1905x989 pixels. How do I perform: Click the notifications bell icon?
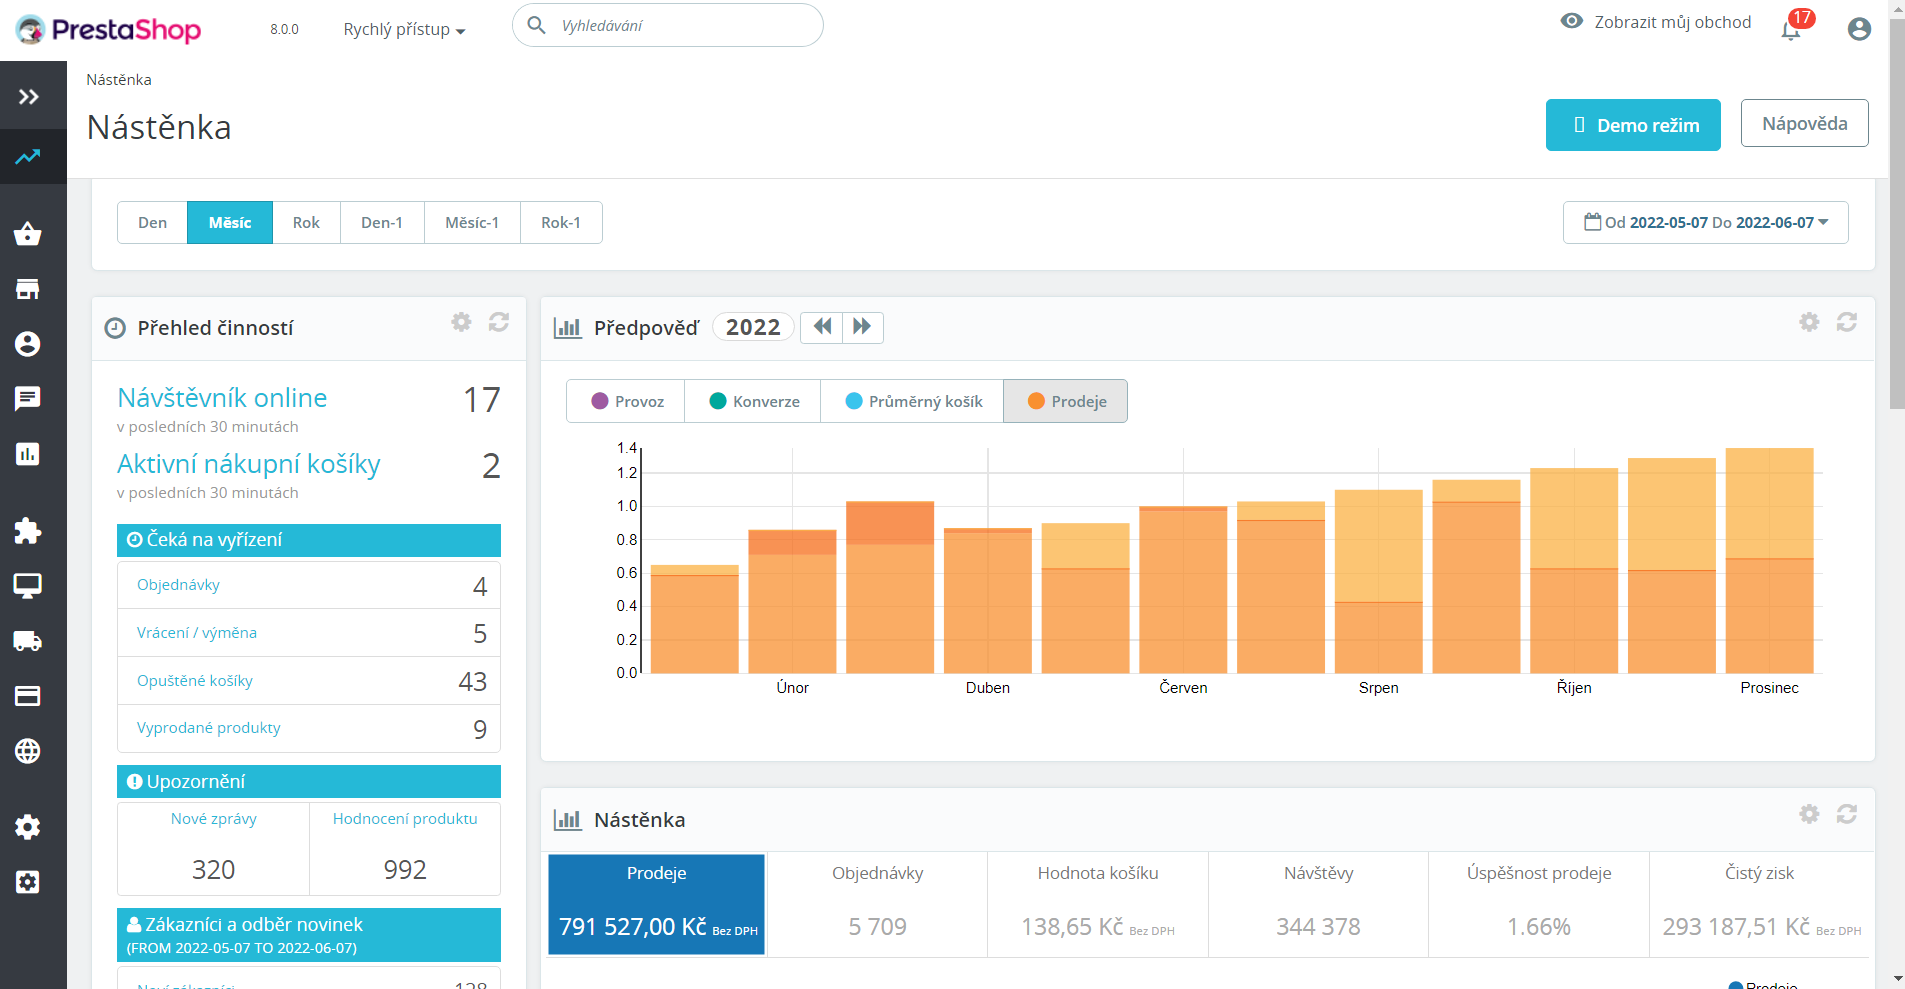tap(1791, 30)
